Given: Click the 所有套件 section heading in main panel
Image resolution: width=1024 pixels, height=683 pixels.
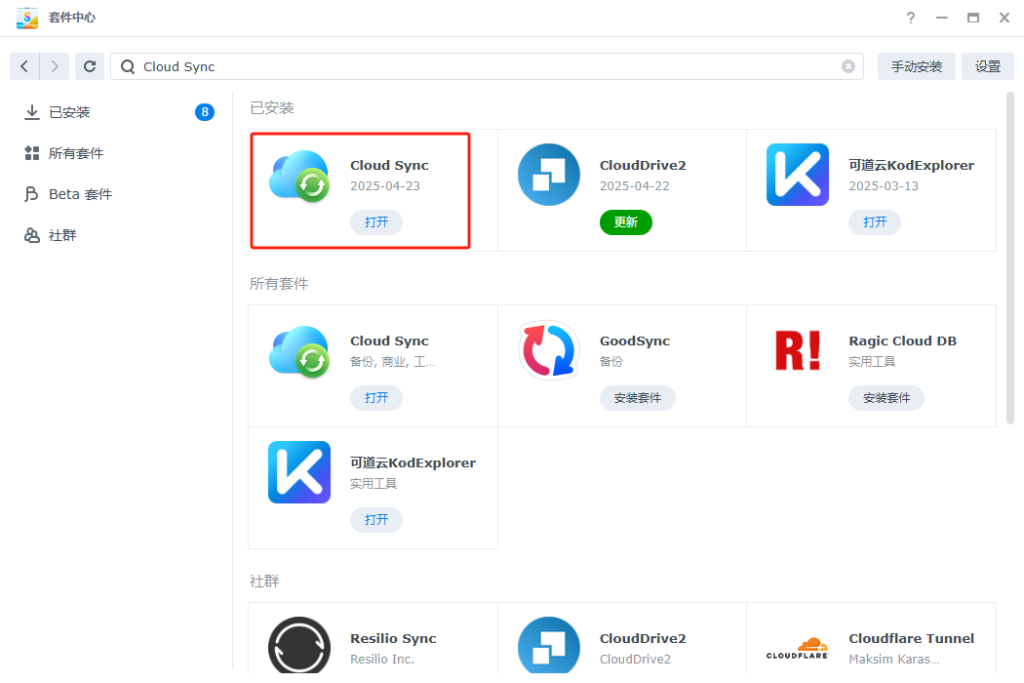Looking at the screenshot, I should [x=279, y=284].
